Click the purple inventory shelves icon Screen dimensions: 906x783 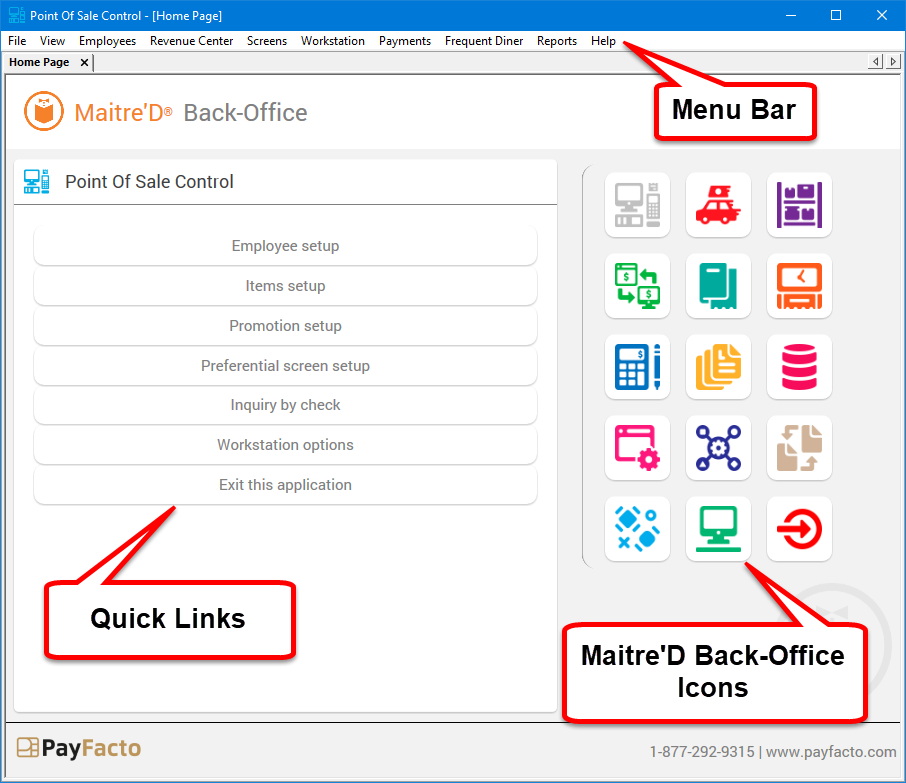[799, 205]
